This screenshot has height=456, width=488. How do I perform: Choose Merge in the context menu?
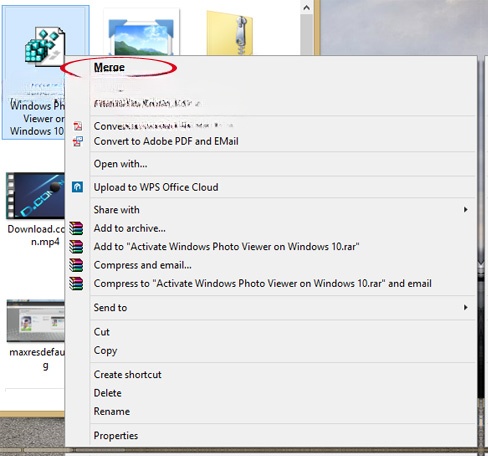[x=109, y=67]
